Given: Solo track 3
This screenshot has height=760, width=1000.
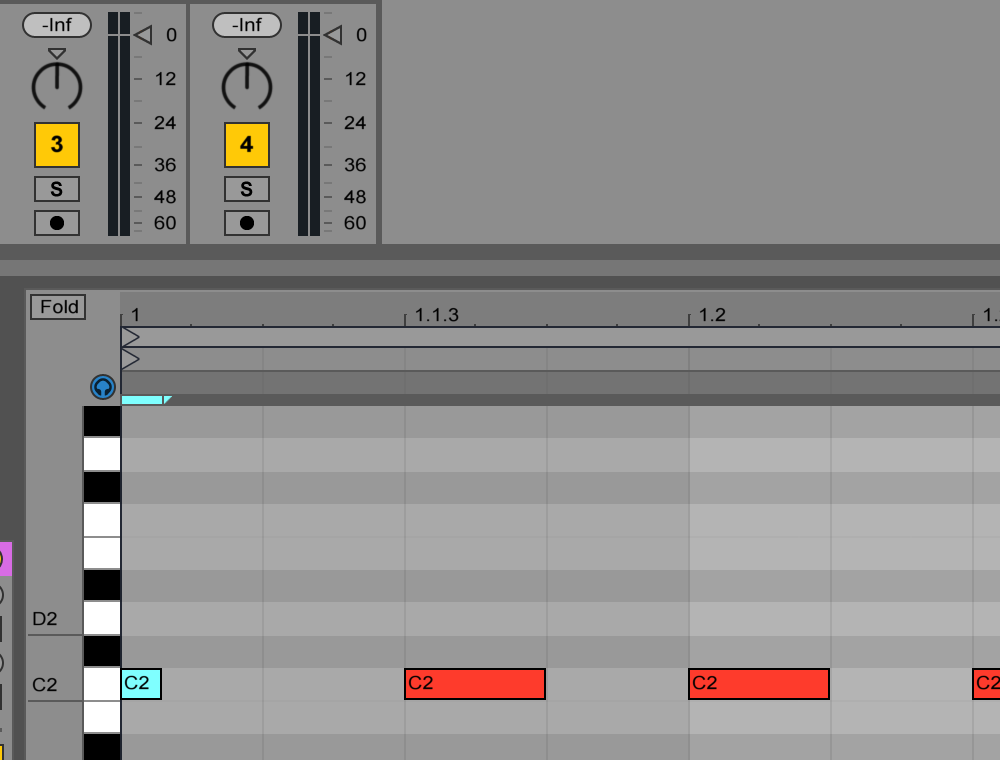Looking at the screenshot, I should coord(57,189).
